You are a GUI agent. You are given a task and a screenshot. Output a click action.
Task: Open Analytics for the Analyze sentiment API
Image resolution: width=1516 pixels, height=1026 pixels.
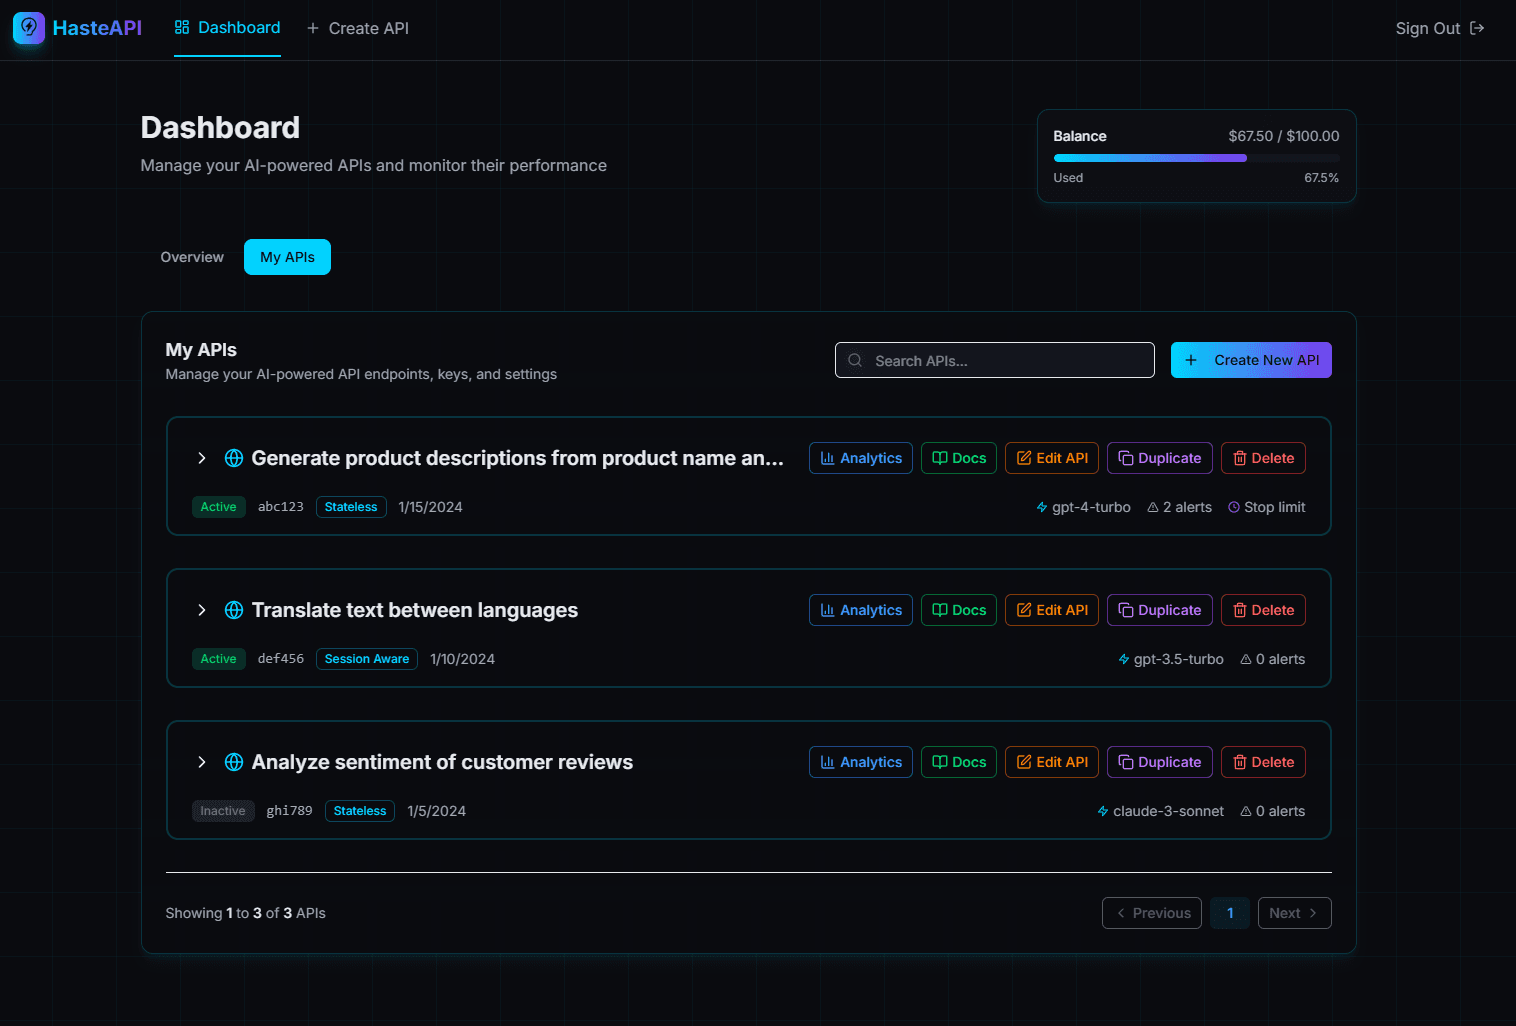coord(860,762)
